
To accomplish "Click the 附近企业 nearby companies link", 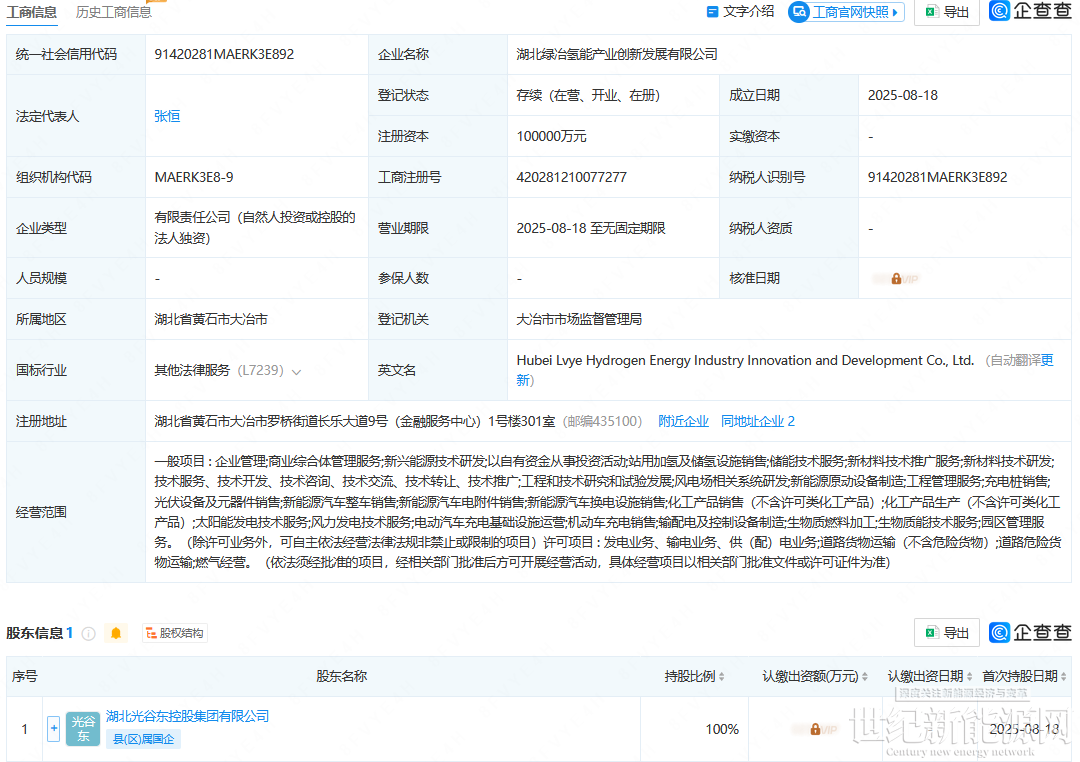I will click(683, 421).
